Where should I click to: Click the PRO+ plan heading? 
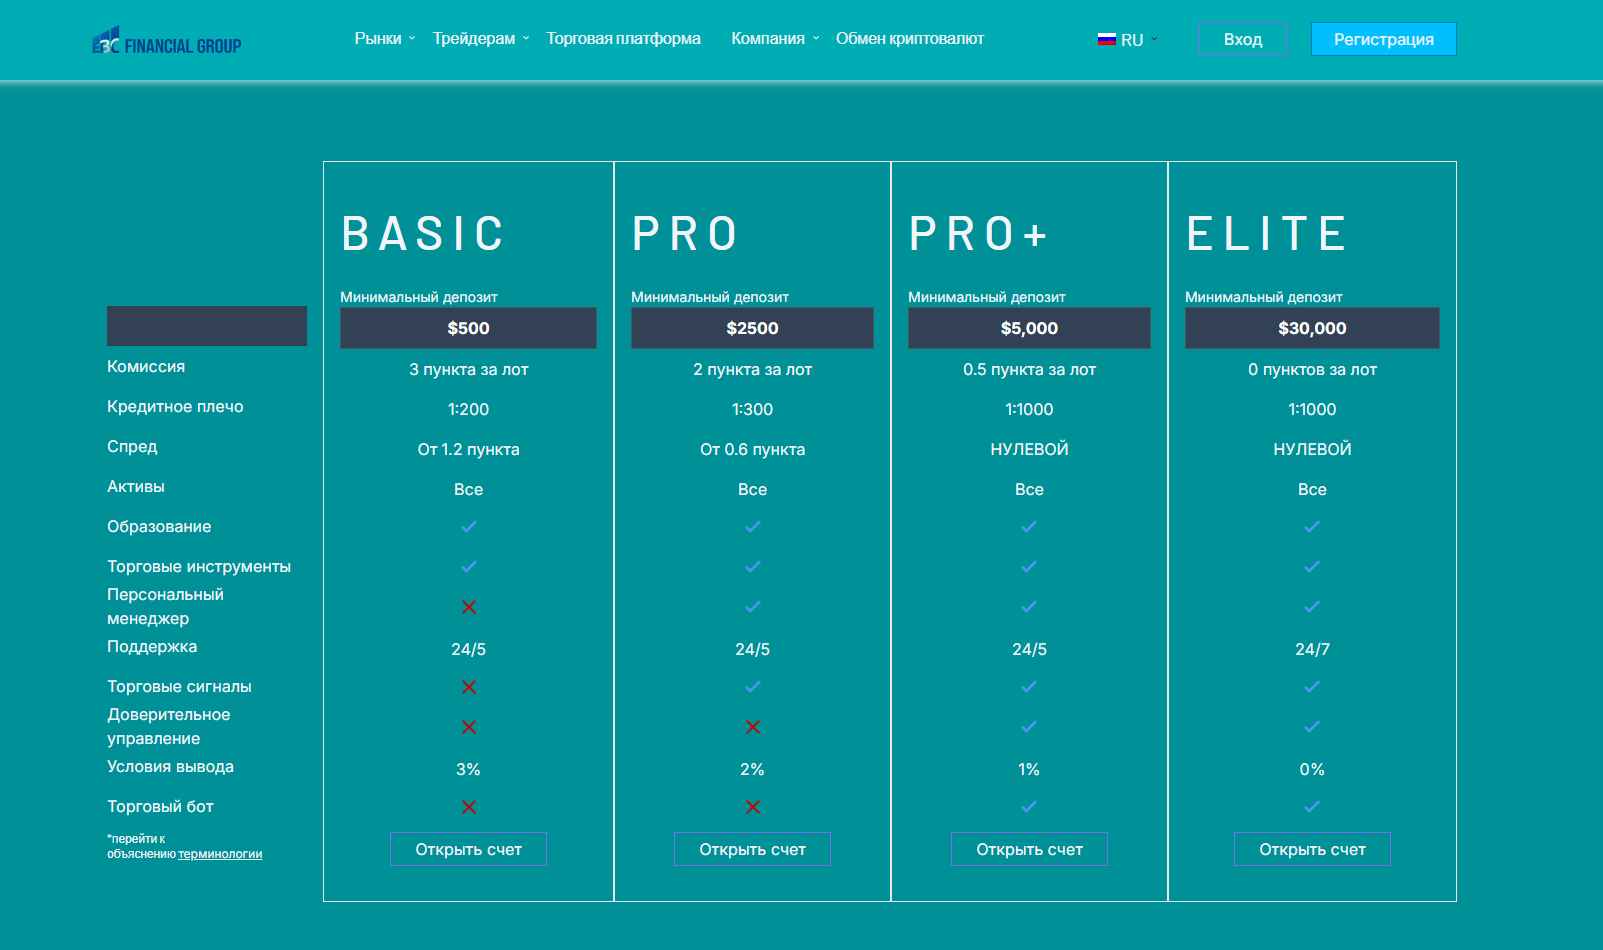click(x=978, y=234)
